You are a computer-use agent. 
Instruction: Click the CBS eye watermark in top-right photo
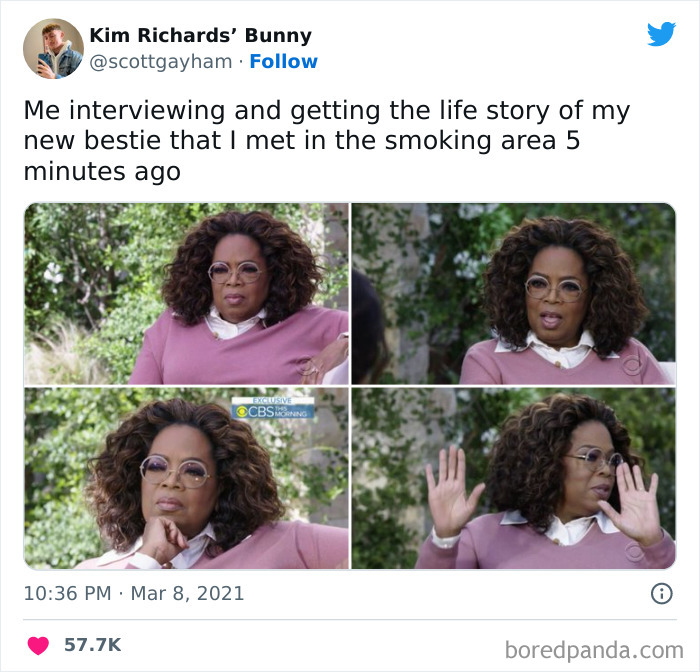click(633, 366)
